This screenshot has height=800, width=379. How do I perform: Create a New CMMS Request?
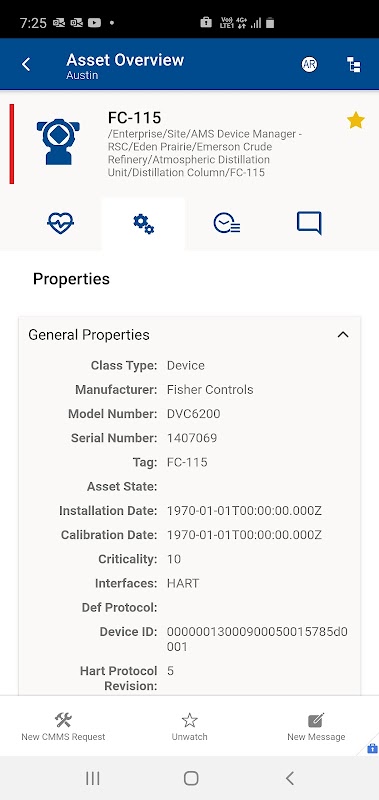63,726
